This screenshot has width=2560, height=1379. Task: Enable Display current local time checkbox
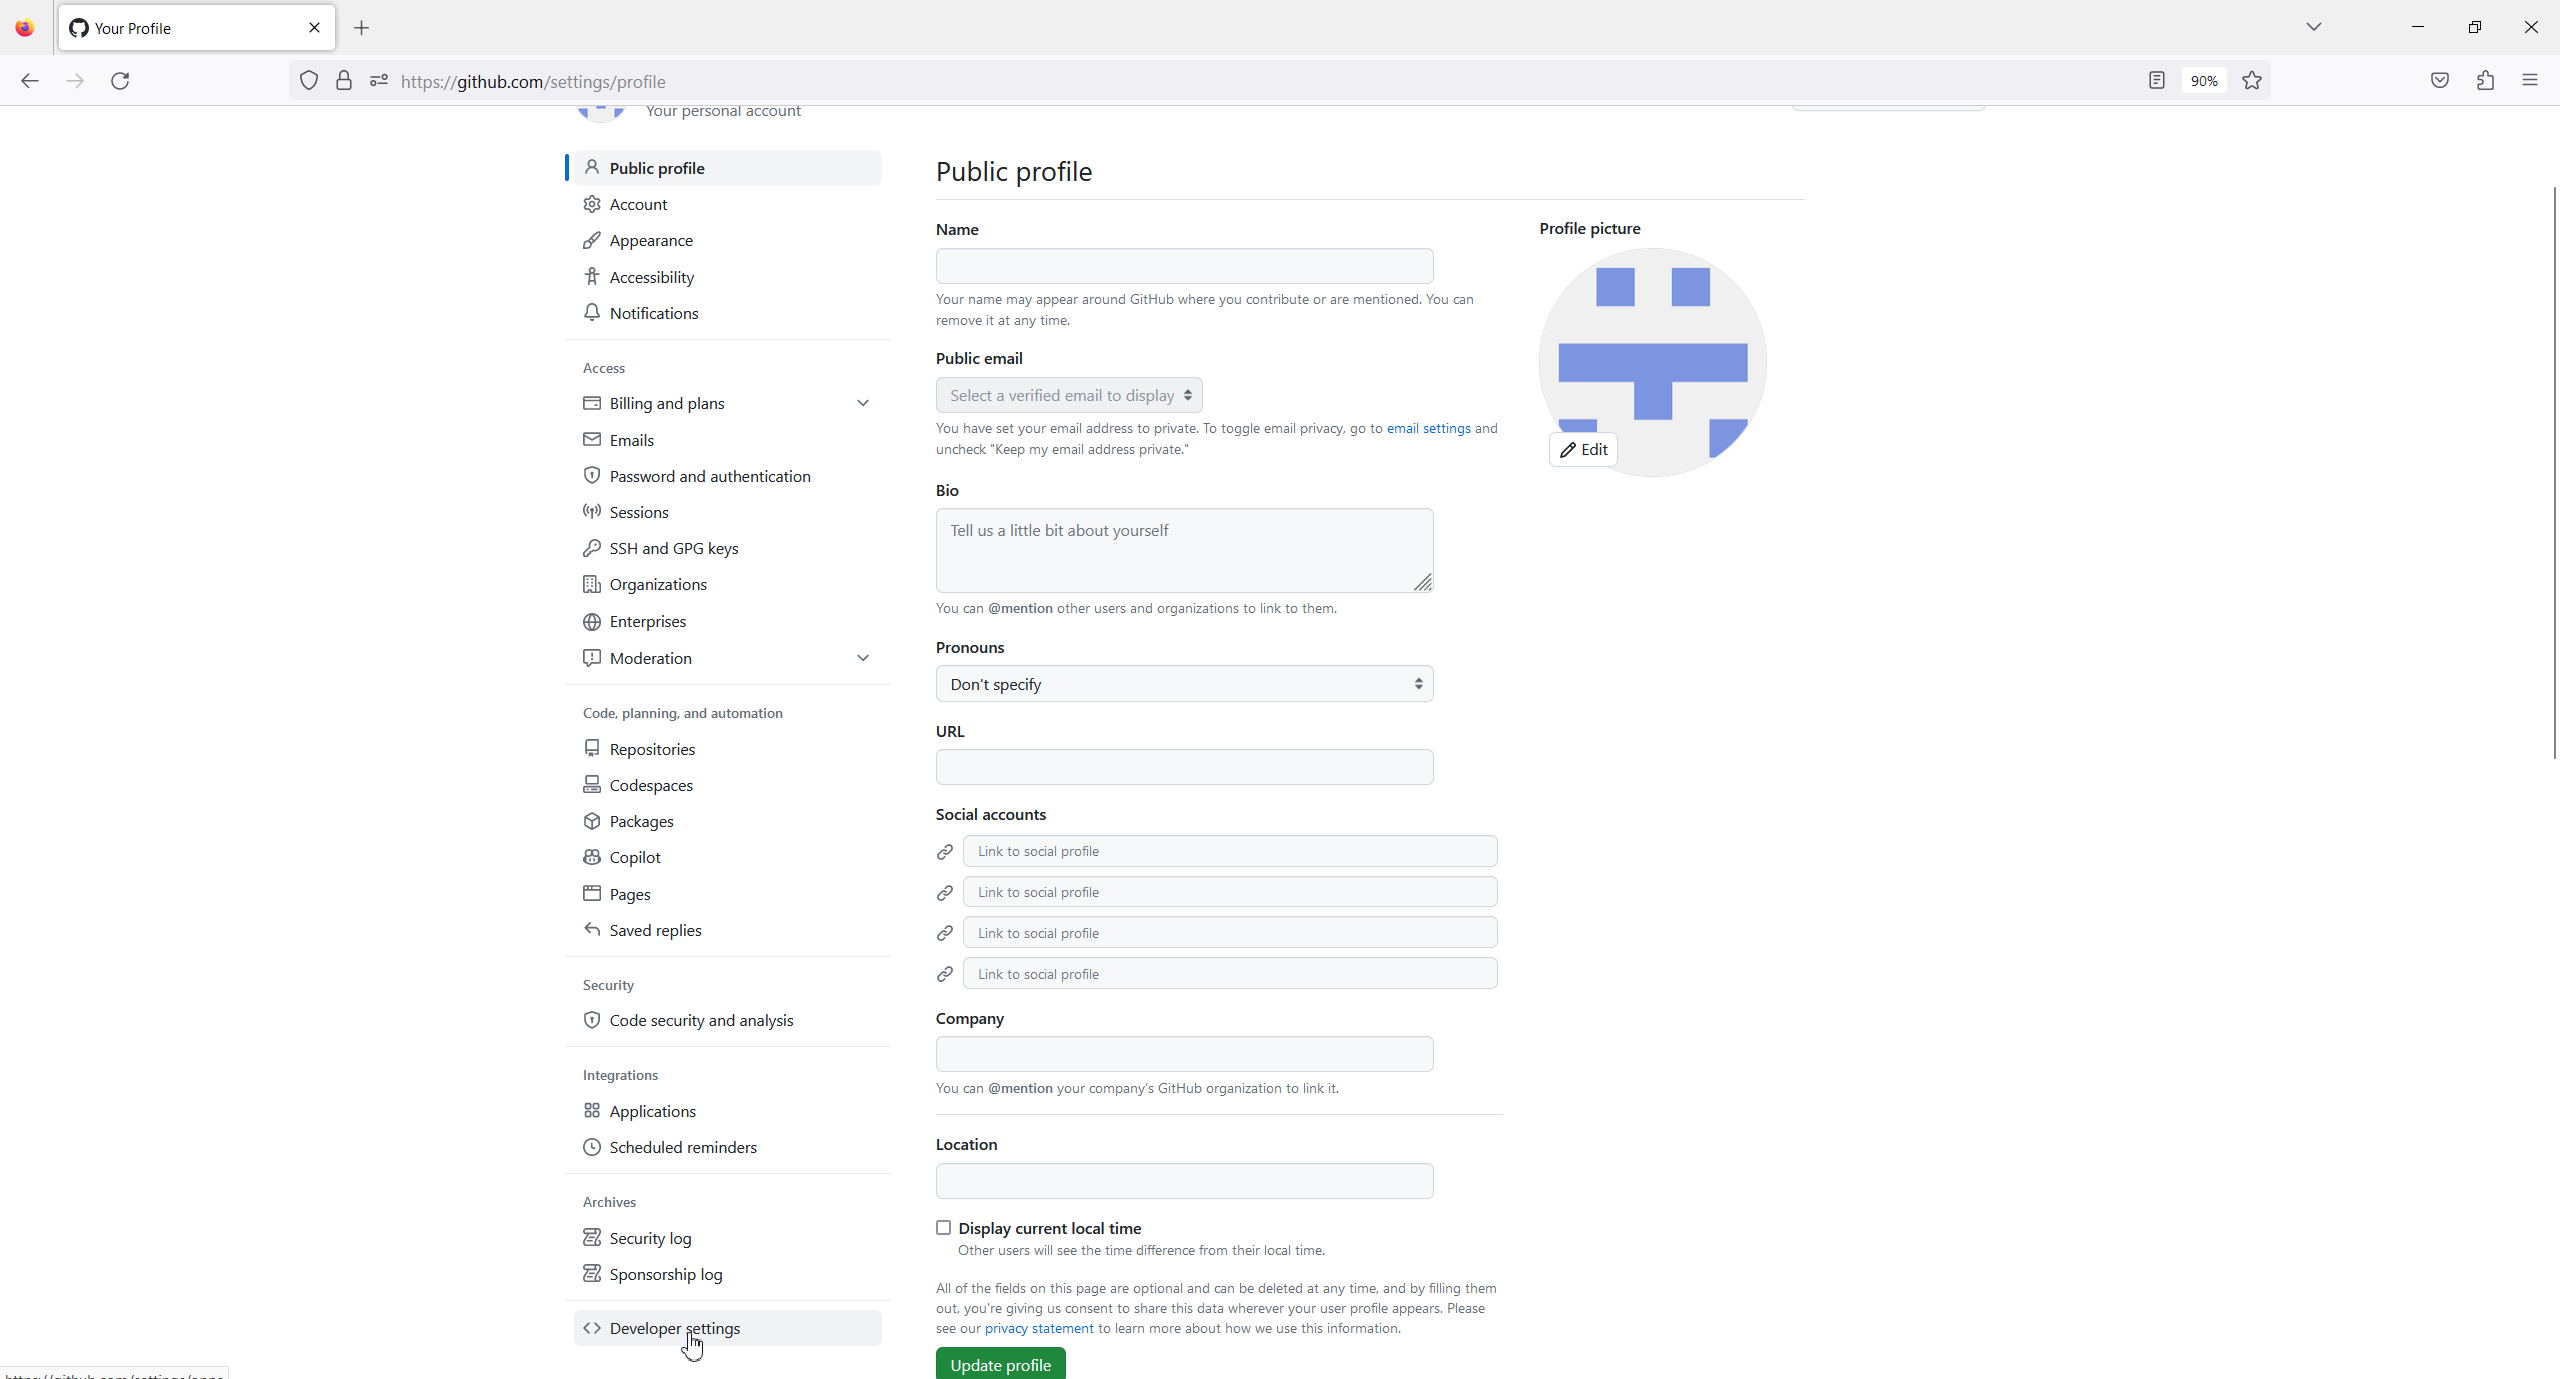[943, 1227]
